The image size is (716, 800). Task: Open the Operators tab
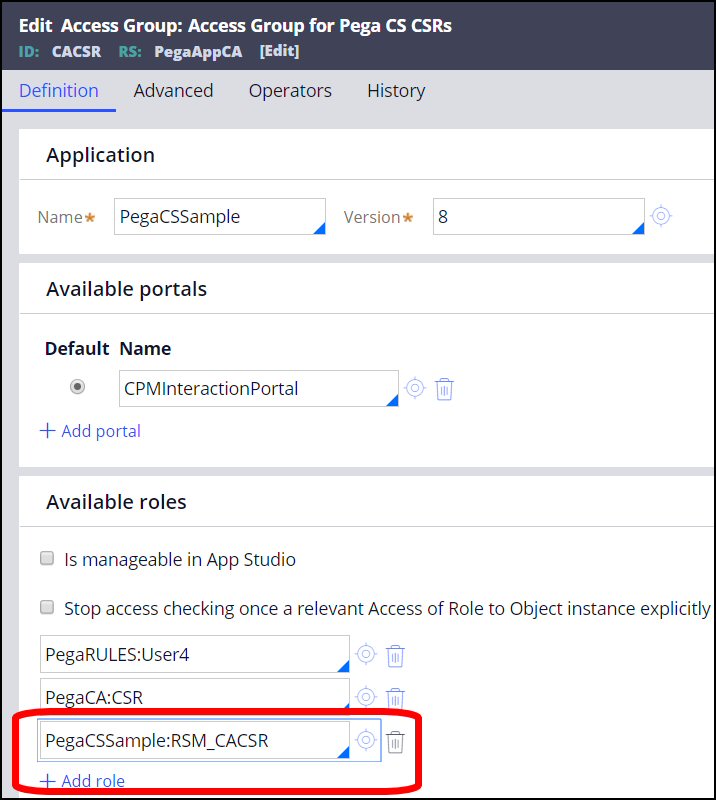[290, 90]
